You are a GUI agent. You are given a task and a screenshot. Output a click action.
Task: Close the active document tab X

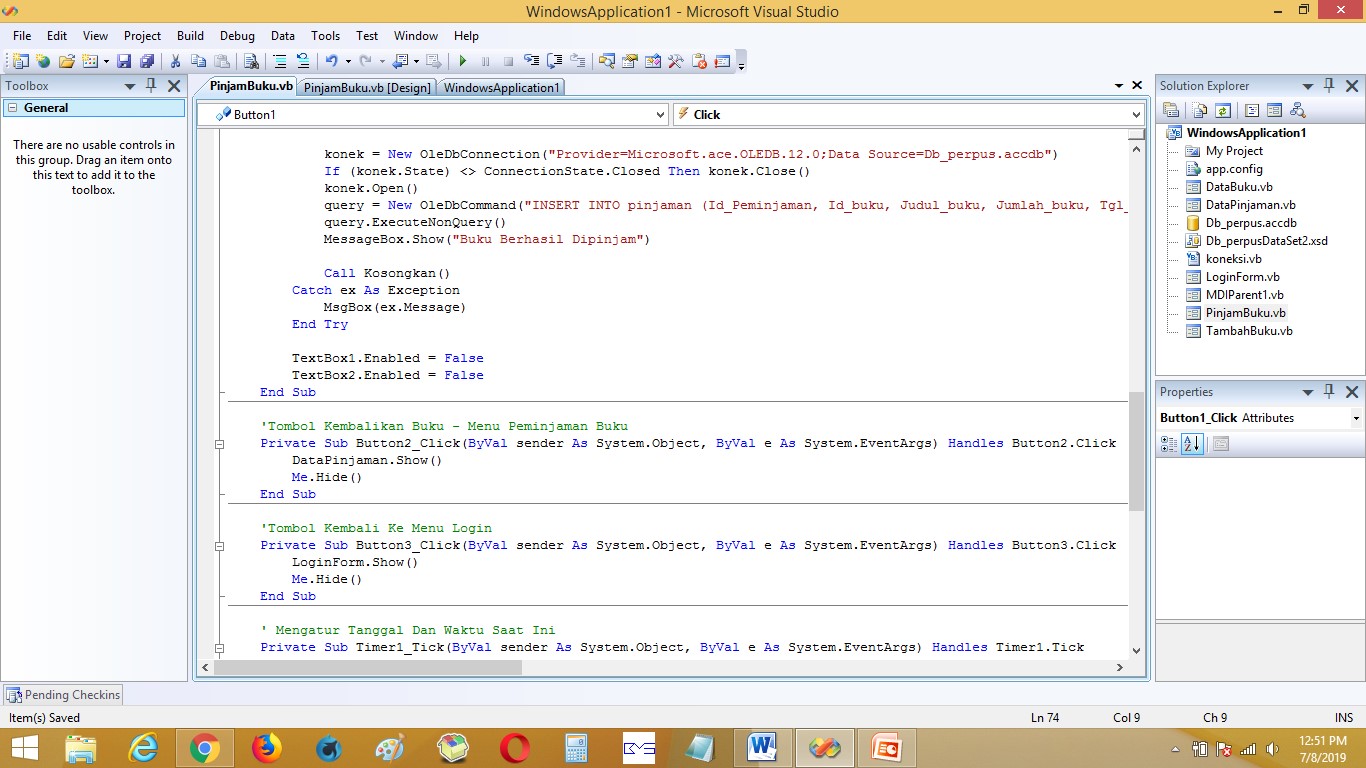coord(1137,86)
